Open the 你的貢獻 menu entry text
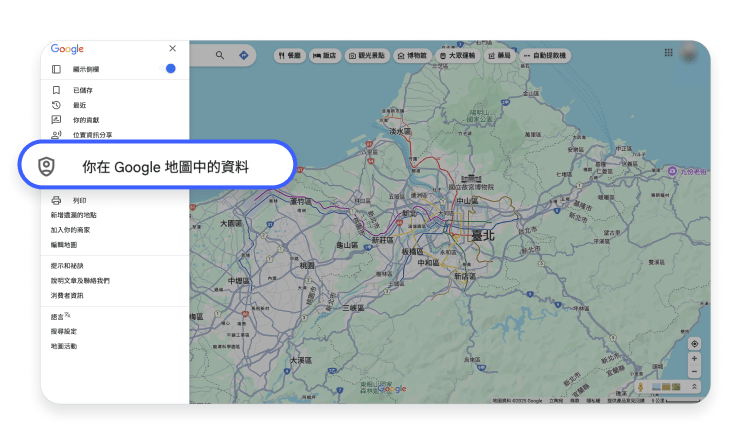The image size is (751, 444). [86, 120]
